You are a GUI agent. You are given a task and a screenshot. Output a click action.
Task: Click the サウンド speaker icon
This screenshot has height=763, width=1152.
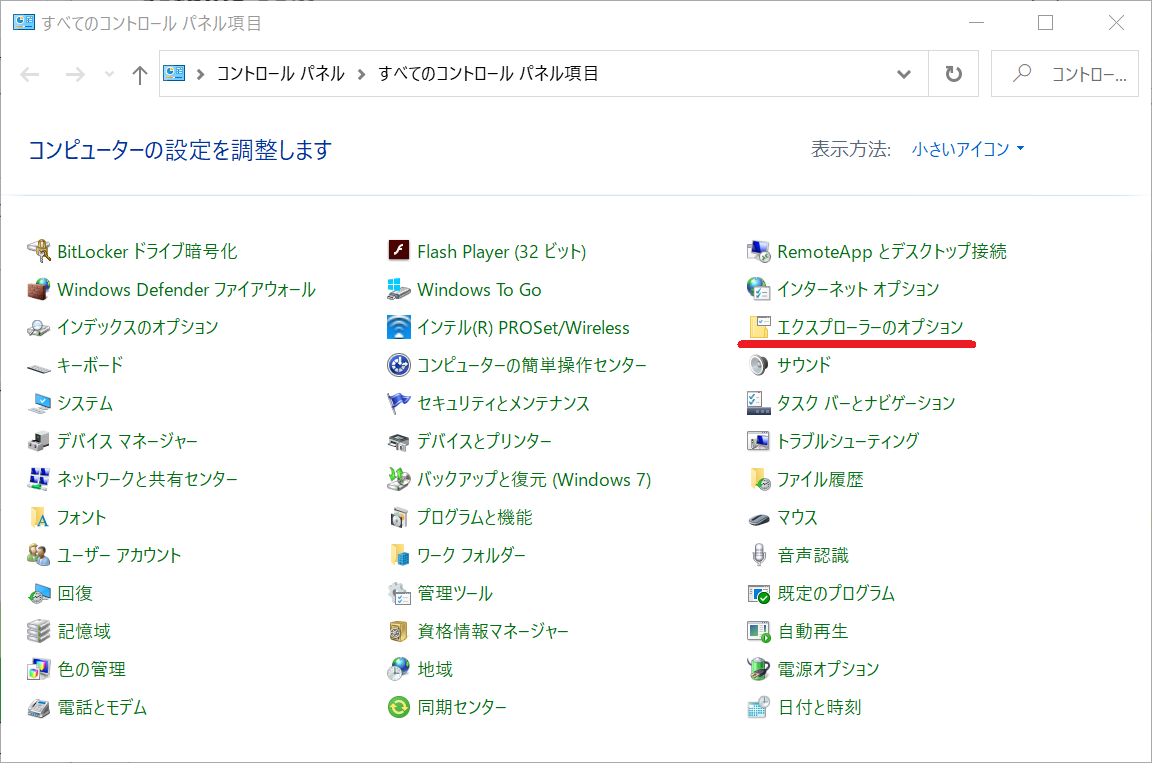point(759,365)
